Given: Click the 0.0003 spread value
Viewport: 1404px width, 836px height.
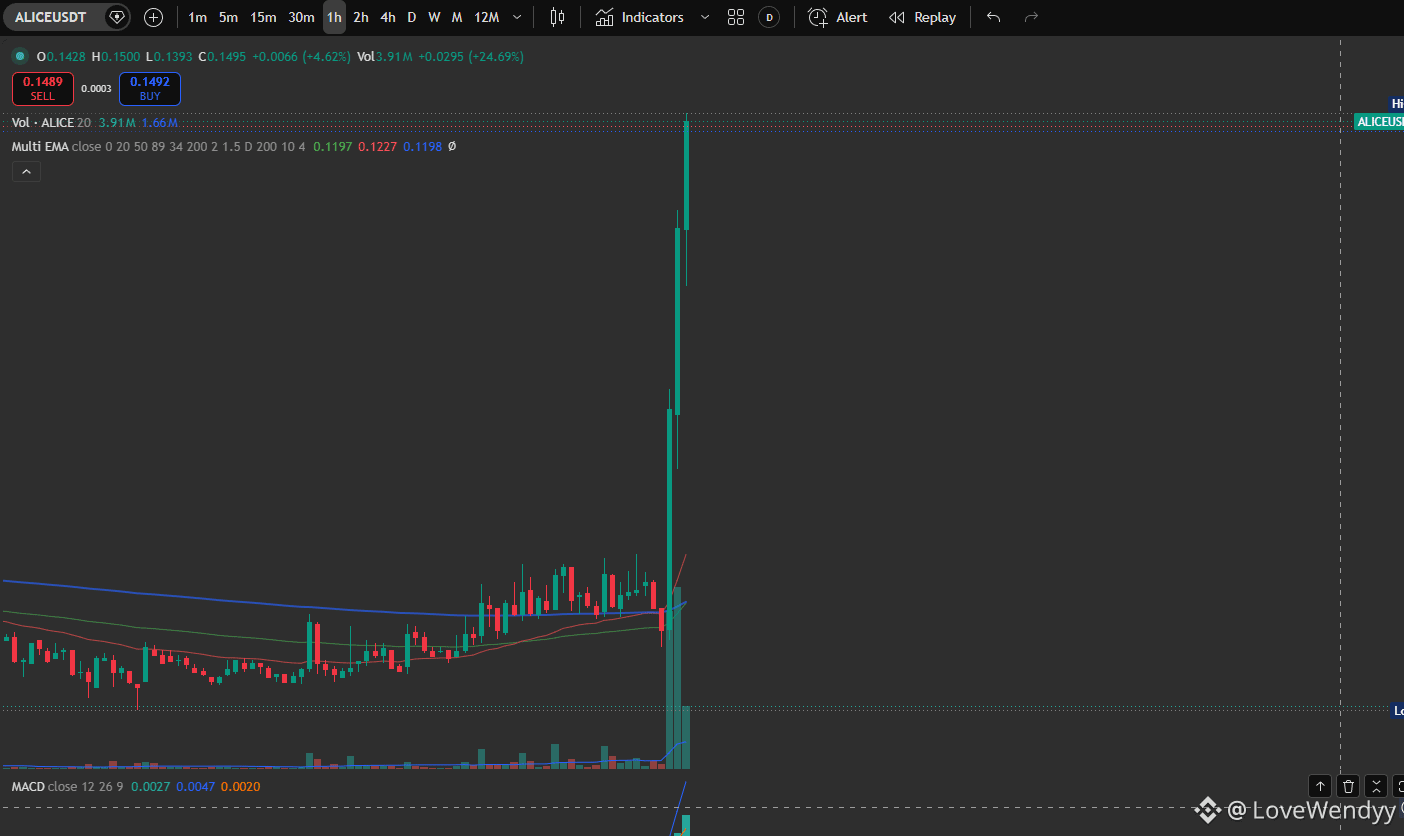Looking at the screenshot, I should pos(96,89).
